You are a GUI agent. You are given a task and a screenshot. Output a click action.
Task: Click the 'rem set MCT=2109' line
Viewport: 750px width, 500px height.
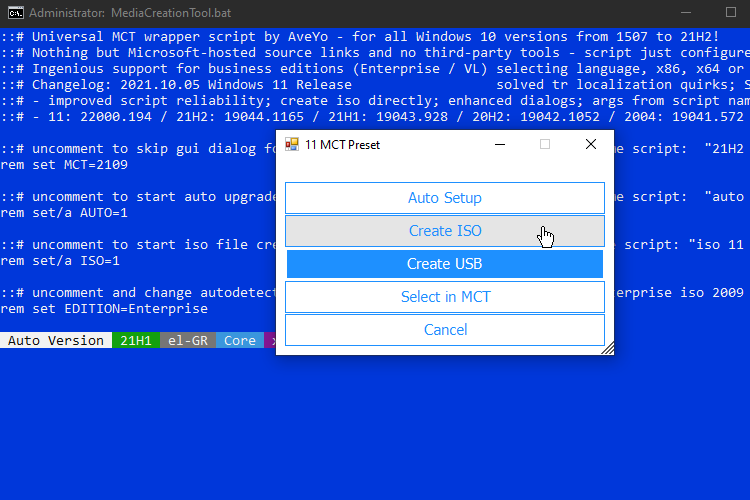tap(64, 165)
